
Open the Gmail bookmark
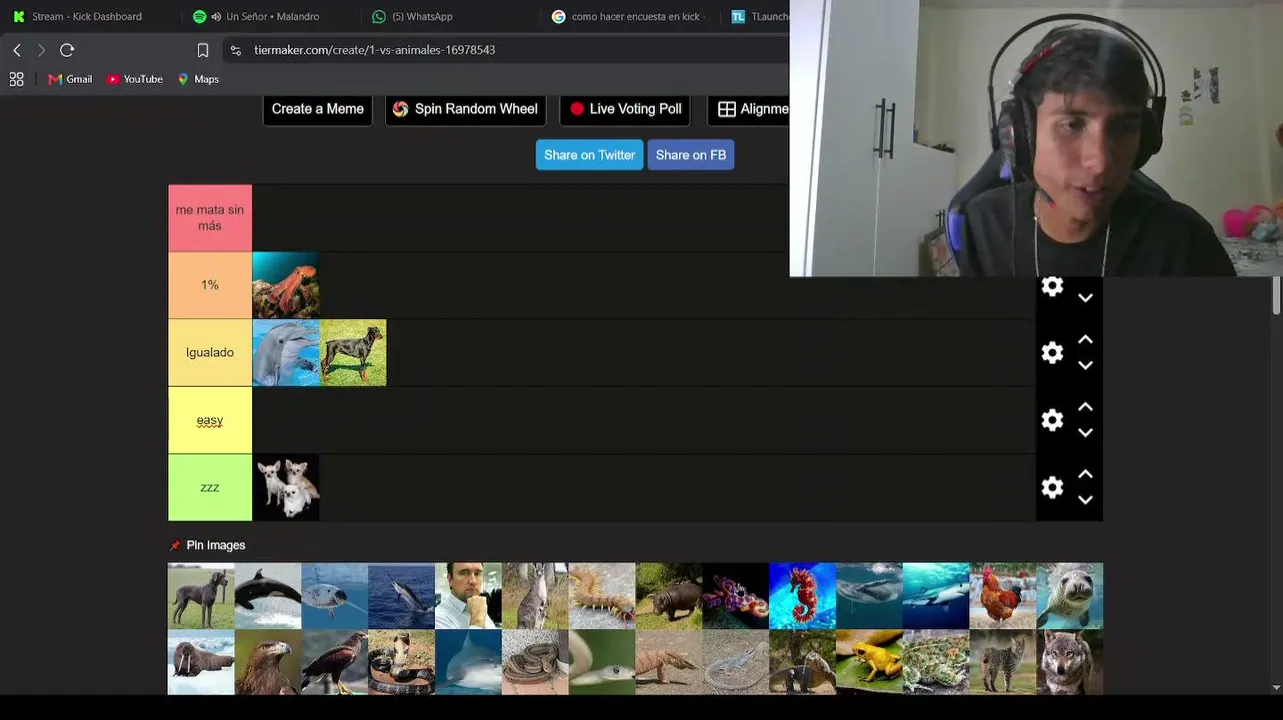pyautogui.click(x=70, y=79)
